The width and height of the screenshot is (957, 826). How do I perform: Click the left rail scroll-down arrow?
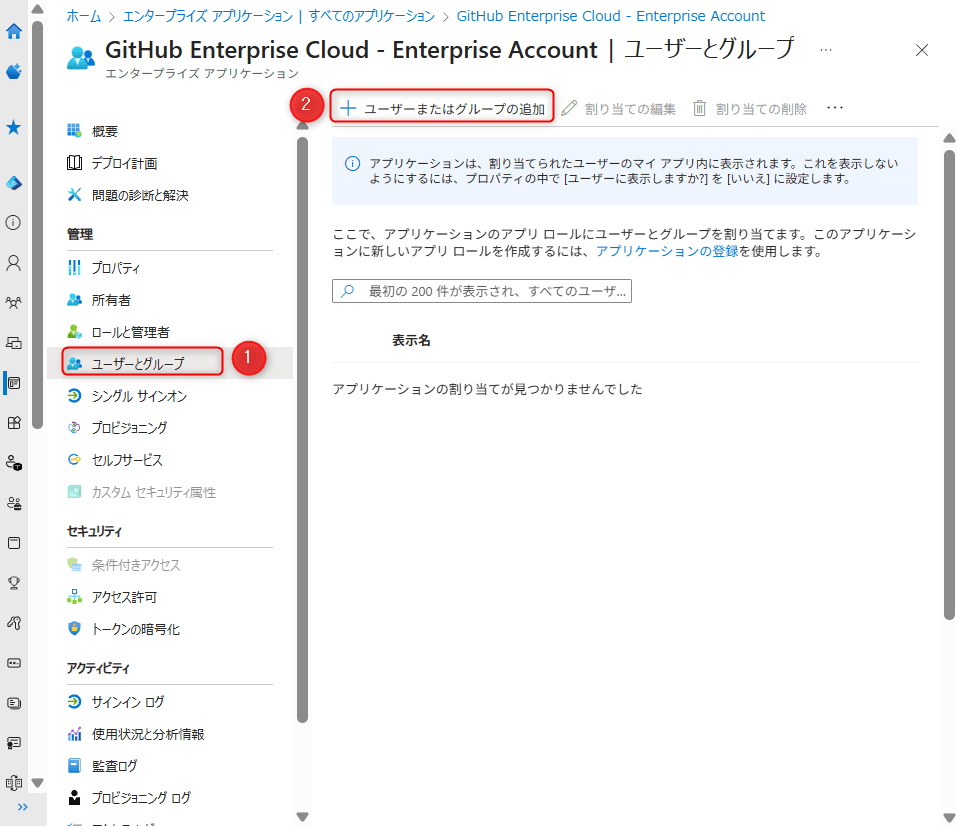37,783
